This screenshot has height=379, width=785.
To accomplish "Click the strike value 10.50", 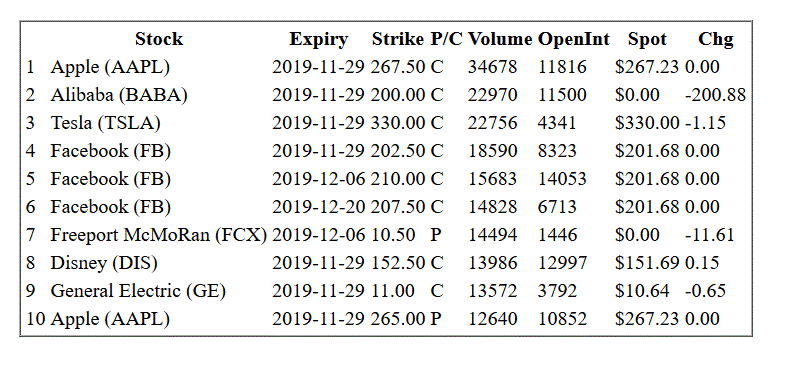I will pyautogui.click(x=393, y=235).
